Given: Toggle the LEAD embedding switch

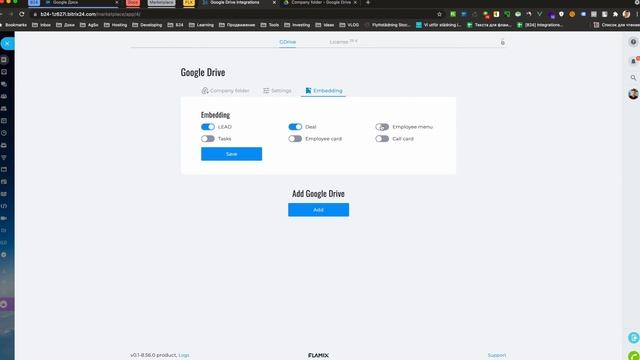Looking at the screenshot, I should tap(208, 127).
